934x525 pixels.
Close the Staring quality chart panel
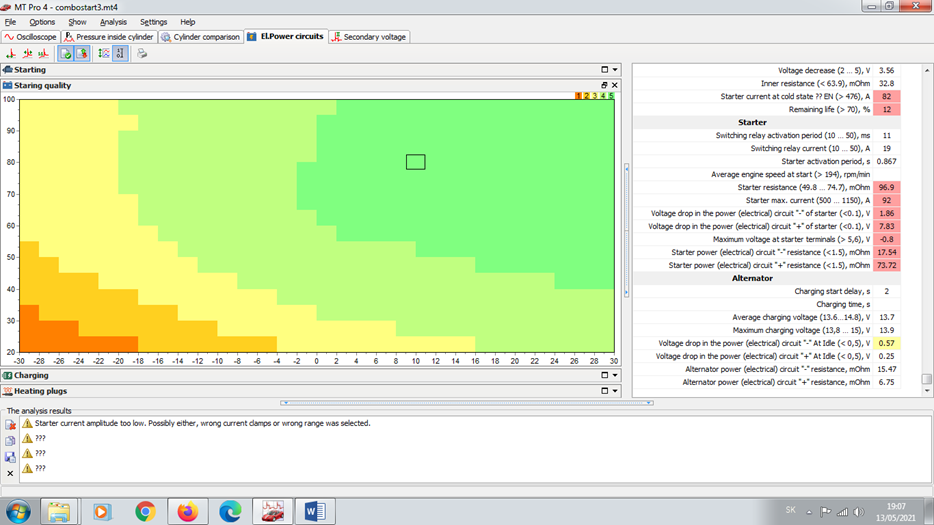[x=615, y=85]
